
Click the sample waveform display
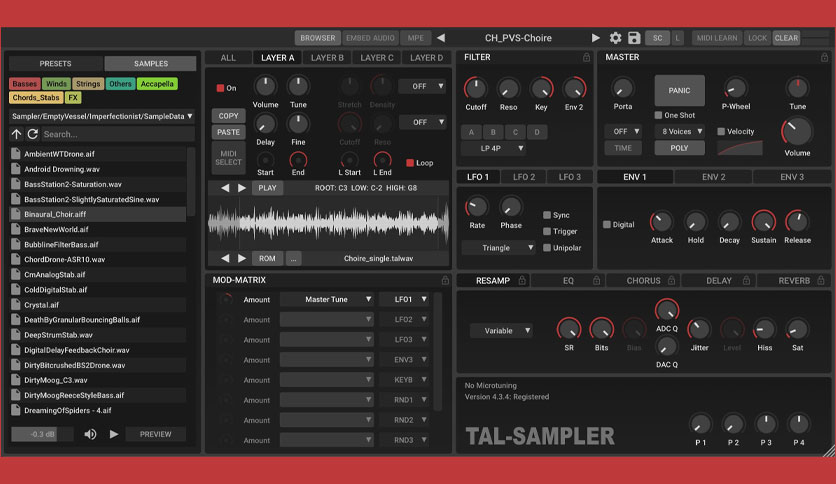[x=328, y=222]
